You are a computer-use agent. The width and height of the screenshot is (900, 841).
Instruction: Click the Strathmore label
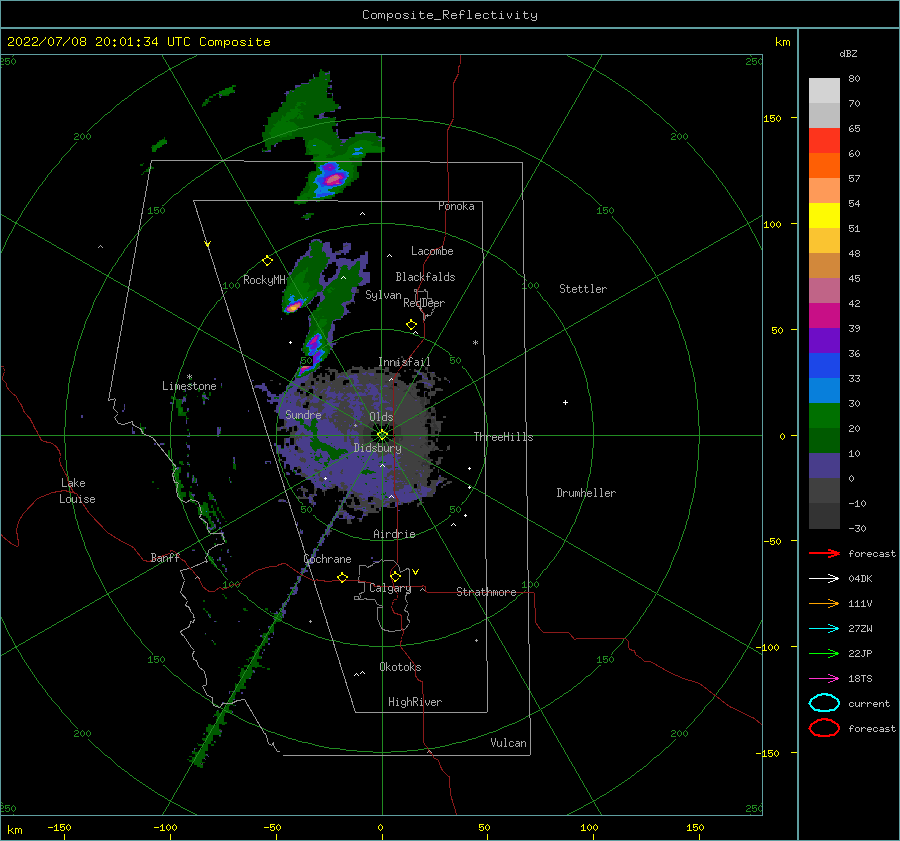486,592
